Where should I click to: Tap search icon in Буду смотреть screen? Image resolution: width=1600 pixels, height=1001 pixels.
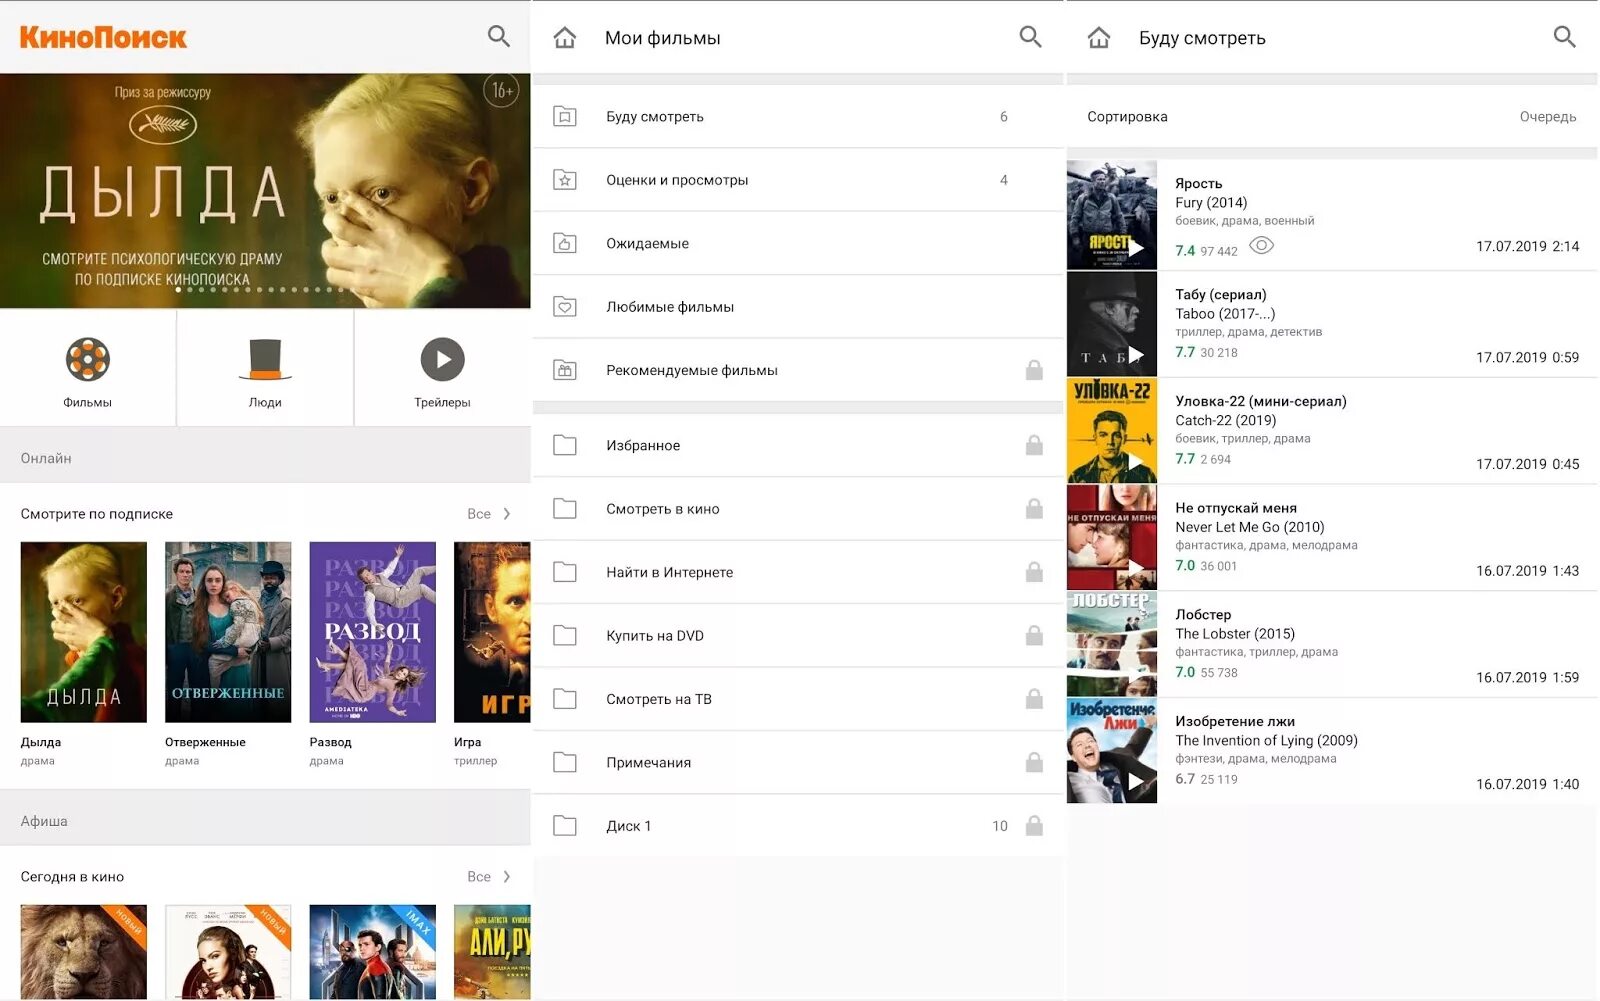pos(1564,37)
